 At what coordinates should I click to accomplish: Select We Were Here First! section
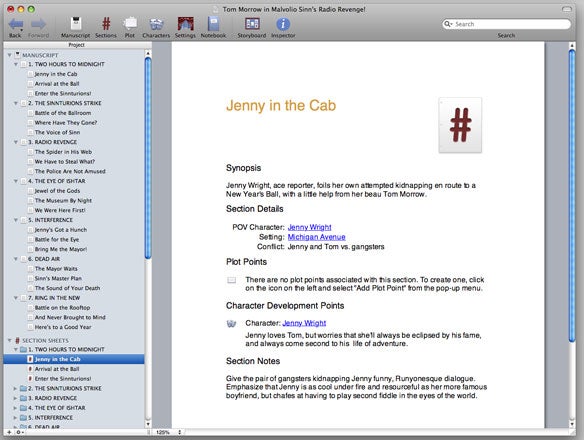60,210
